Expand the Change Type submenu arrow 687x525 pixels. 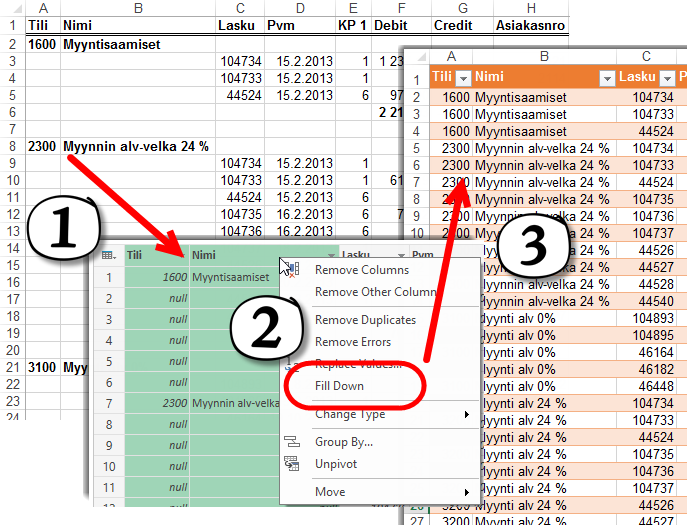tap(466, 414)
